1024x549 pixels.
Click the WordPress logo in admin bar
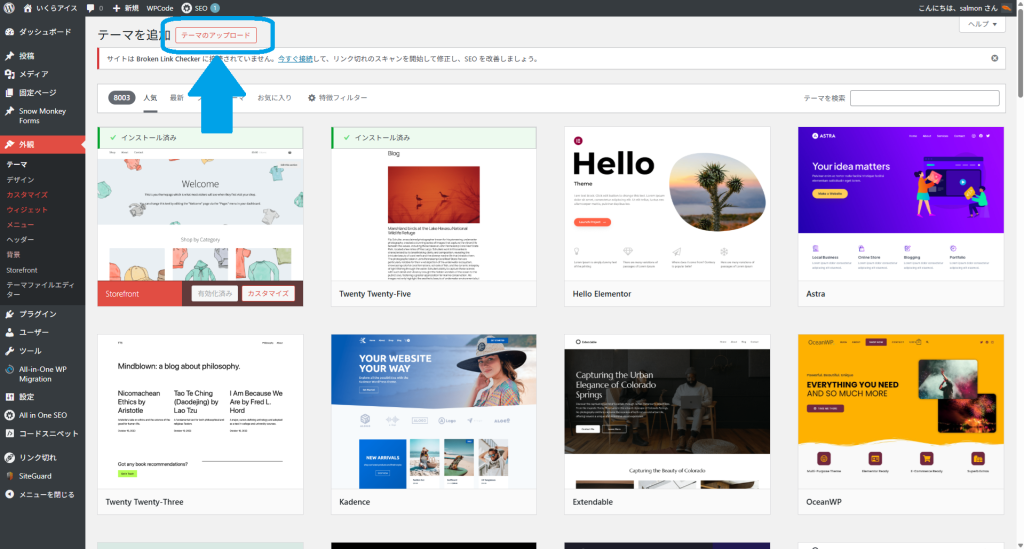pos(8,8)
